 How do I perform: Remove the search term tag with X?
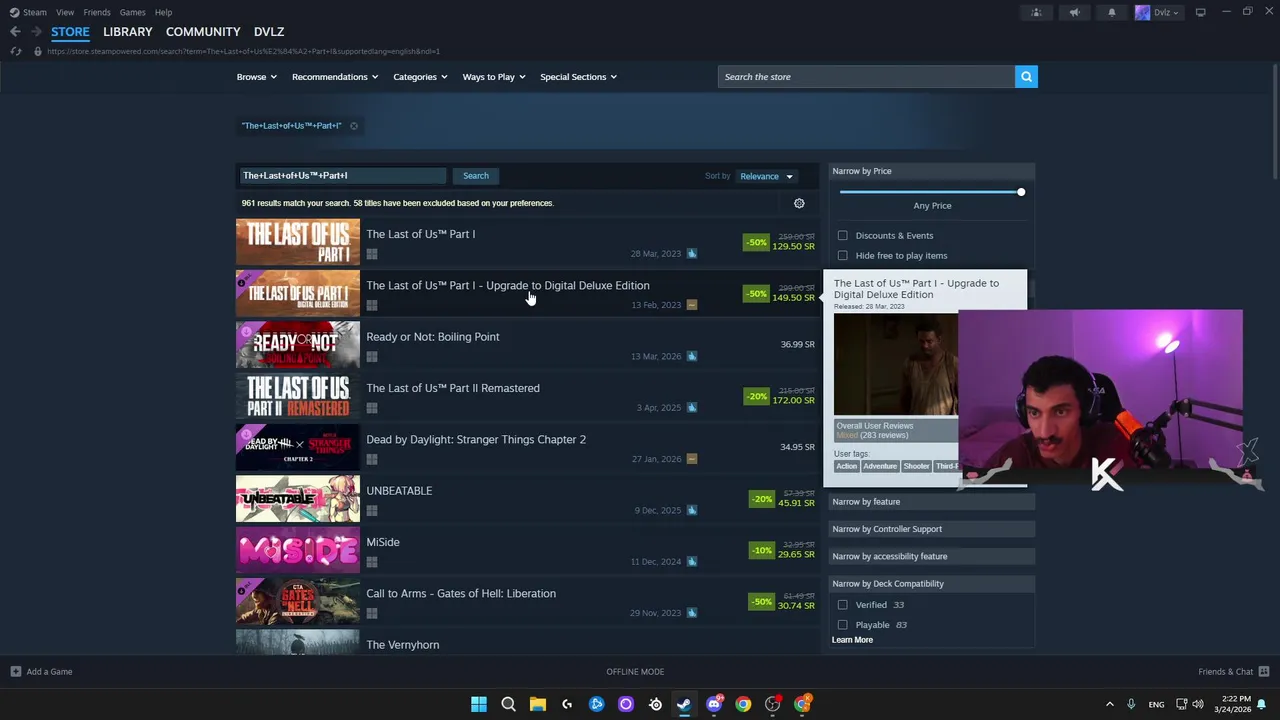pos(353,126)
